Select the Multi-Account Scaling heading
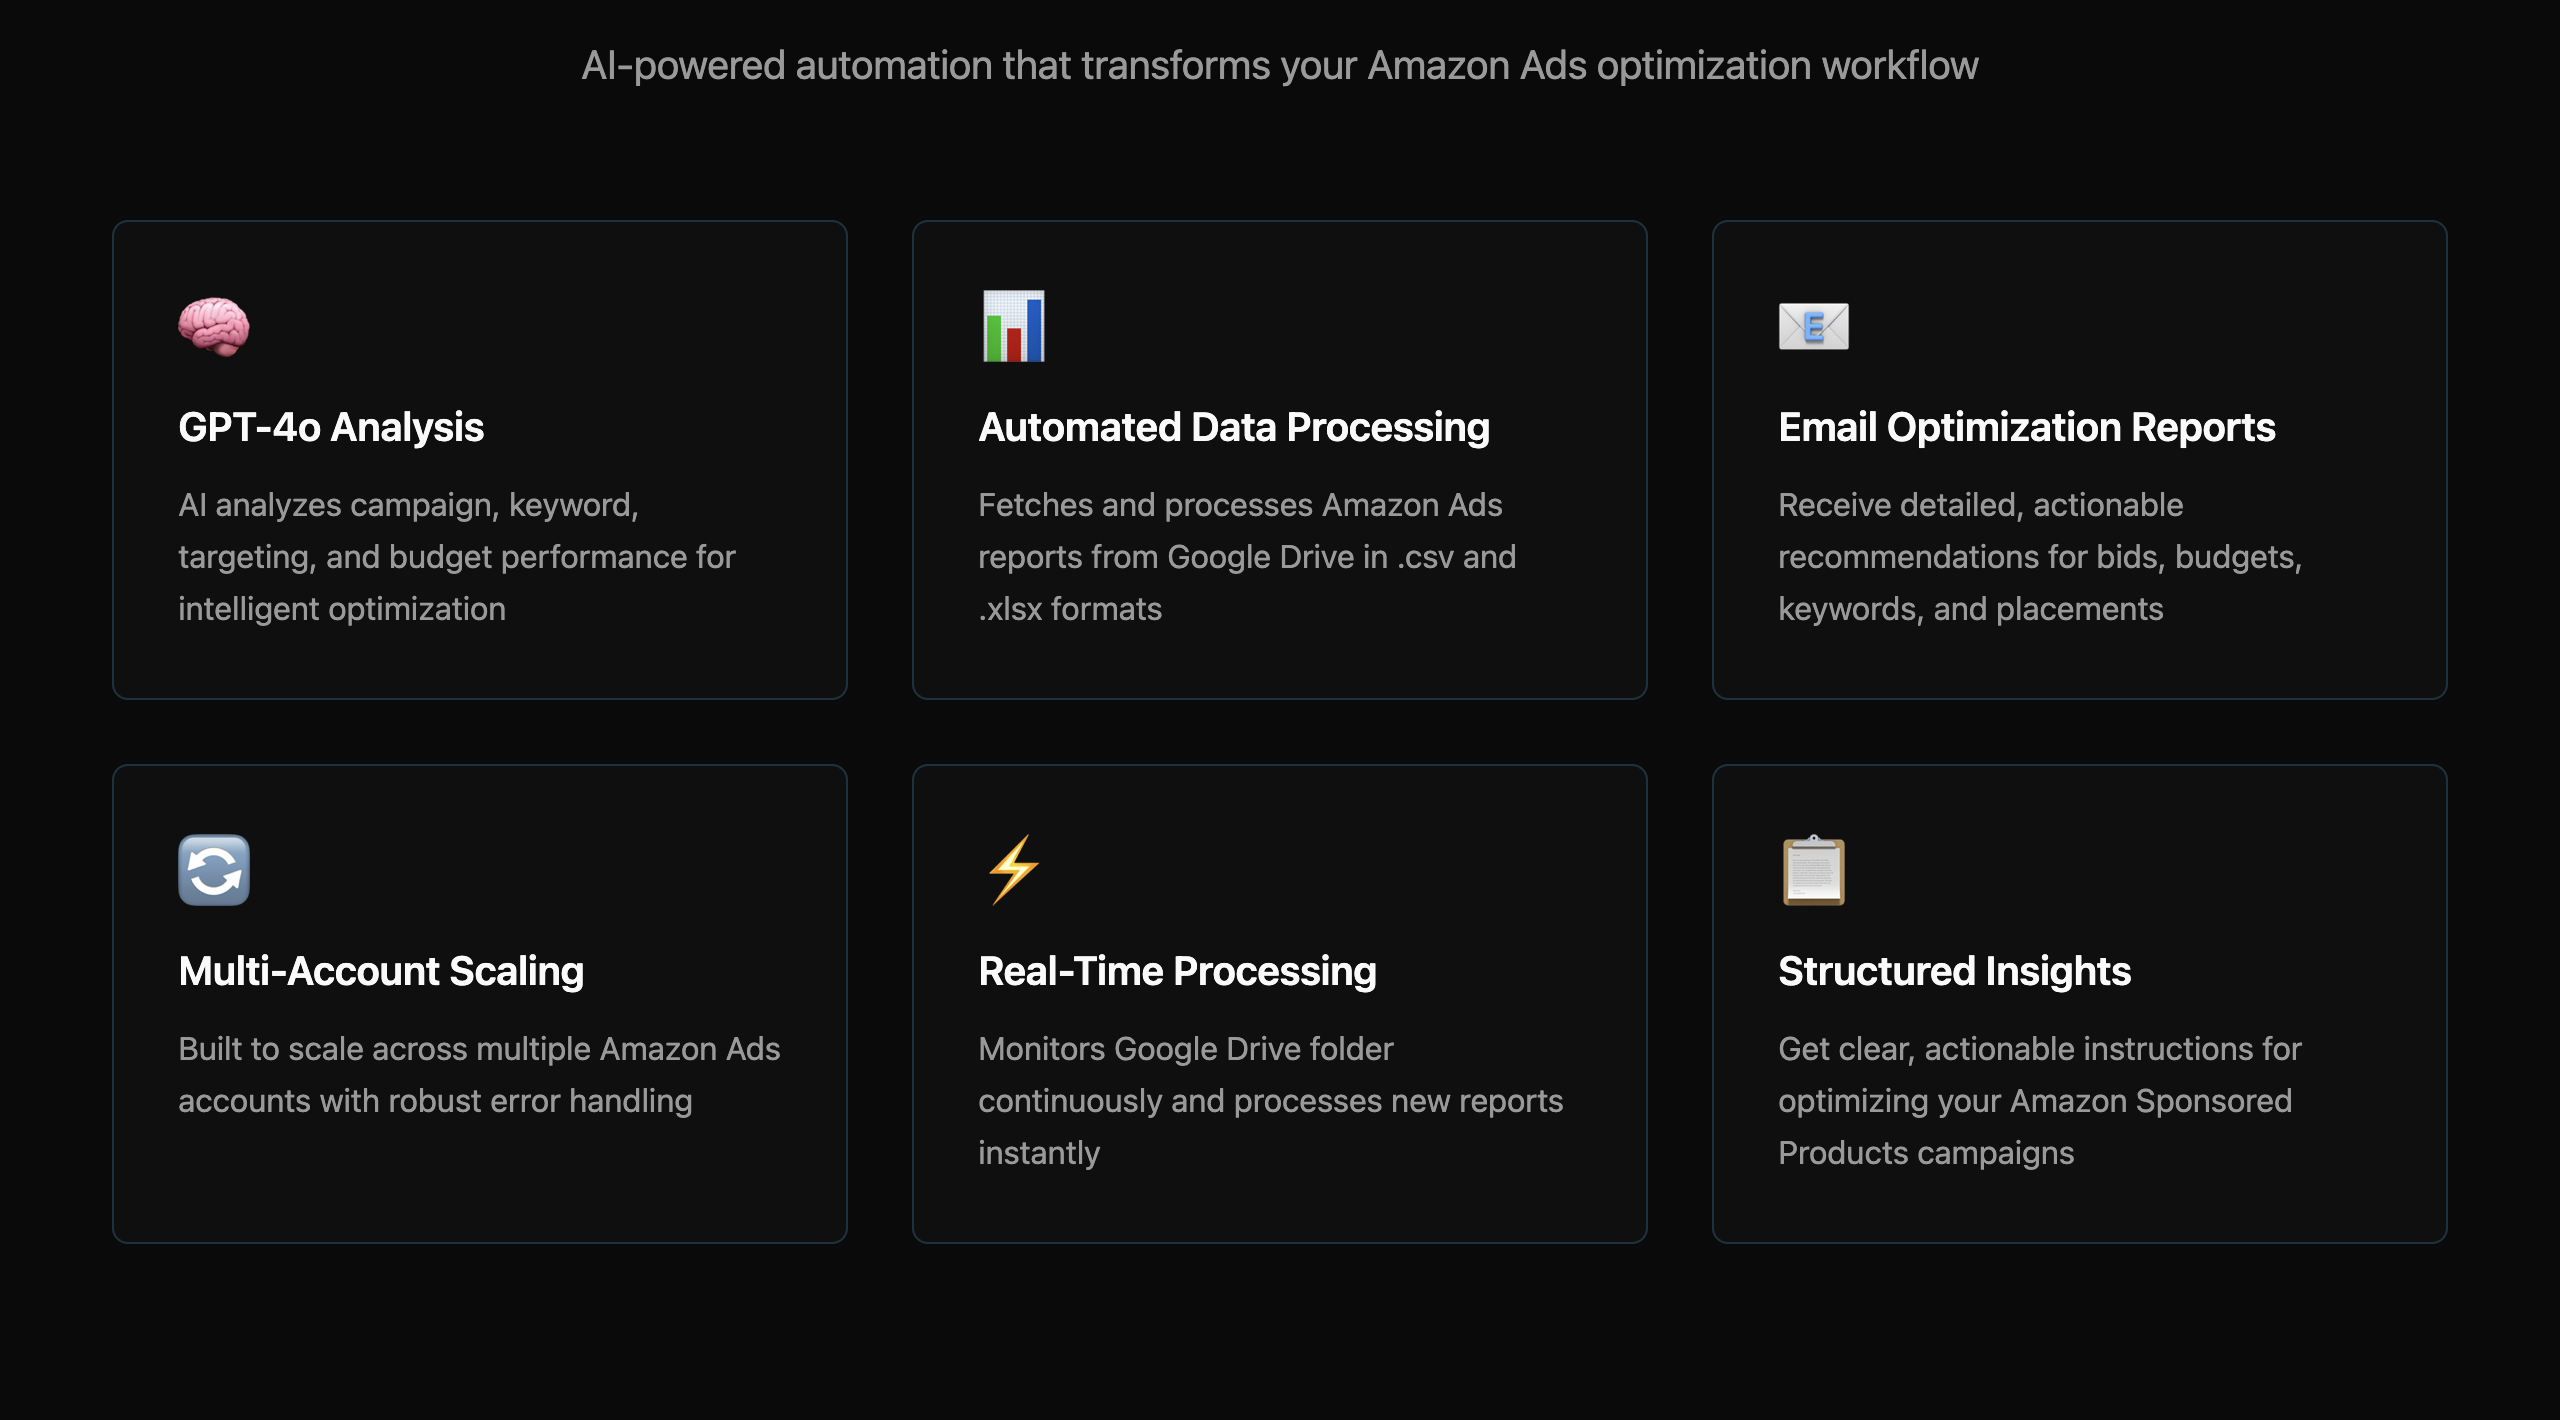Image resolution: width=2560 pixels, height=1420 pixels. [381, 971]
